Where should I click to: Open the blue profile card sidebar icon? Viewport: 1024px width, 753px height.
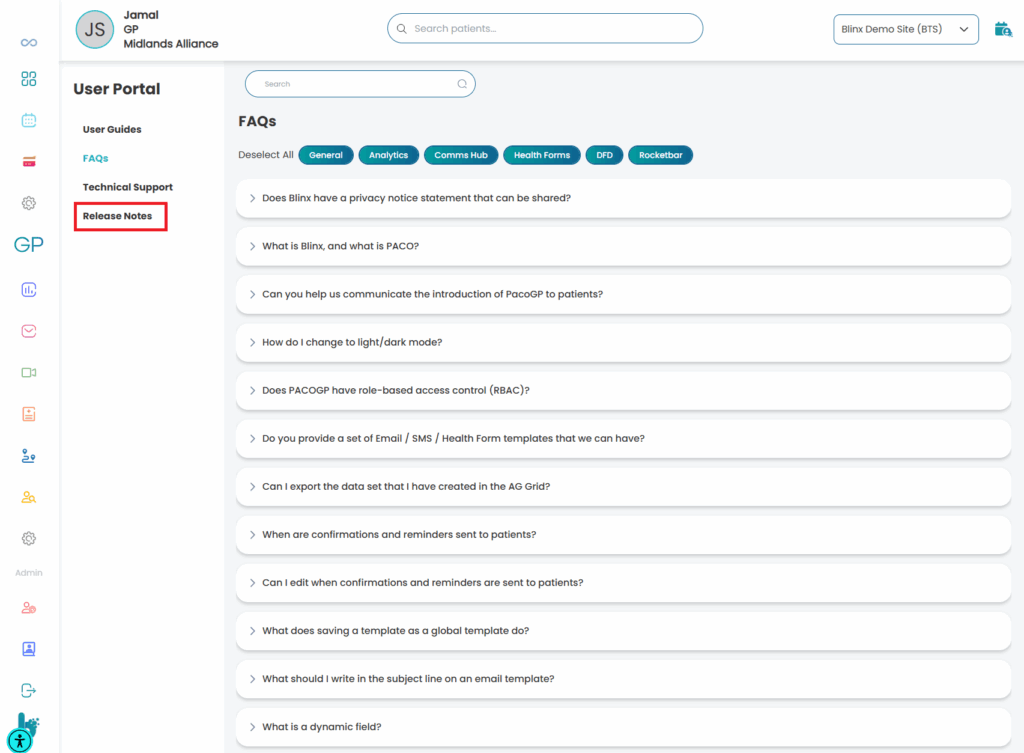click(29, 649)
